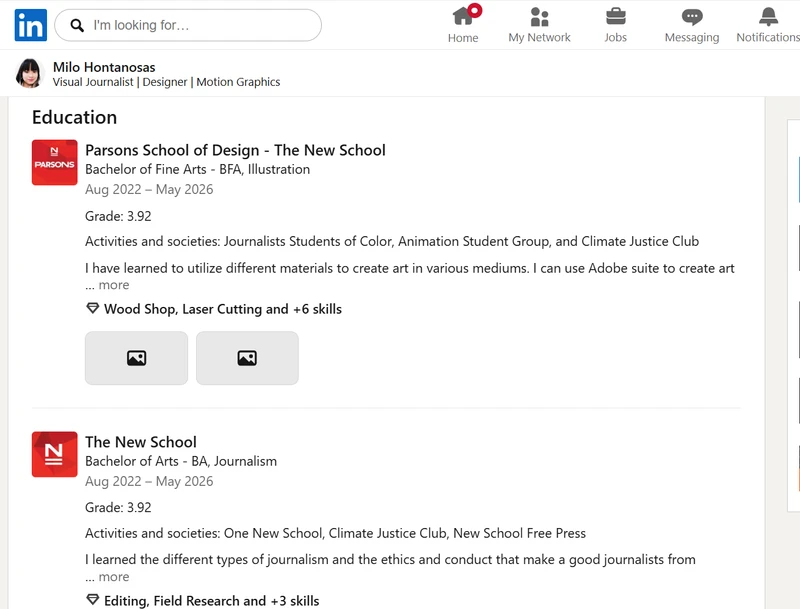
Task: Click "Journalists Students of Color" activities line
Action: [392, 241]
